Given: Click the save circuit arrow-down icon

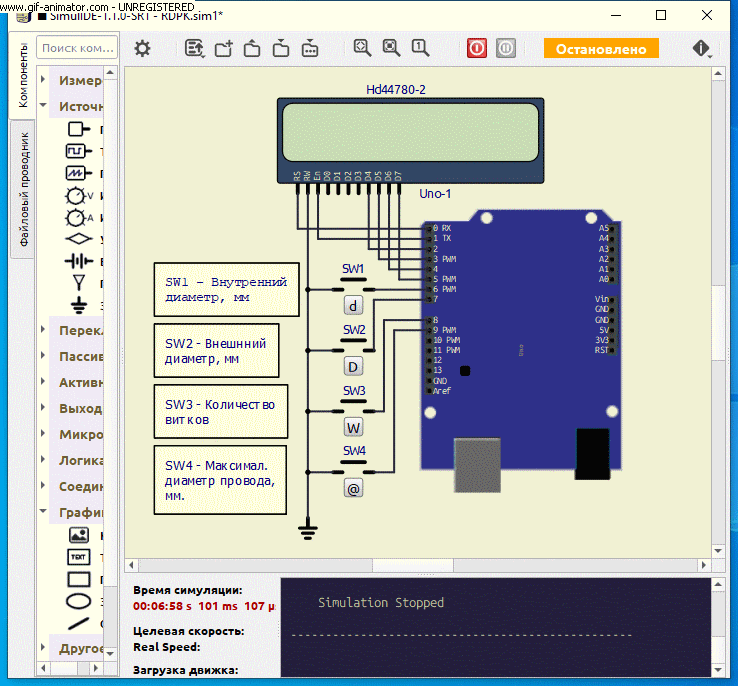Looking at the screenshot, I should point(281,48).
